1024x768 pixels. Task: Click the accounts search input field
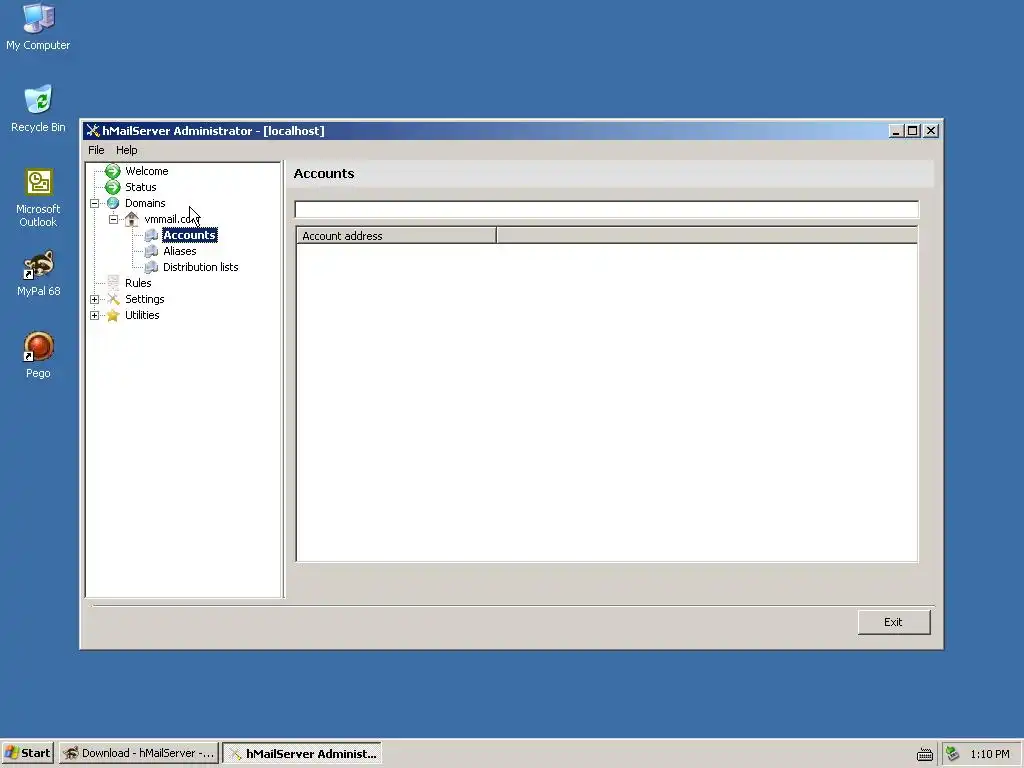[607, 210]
